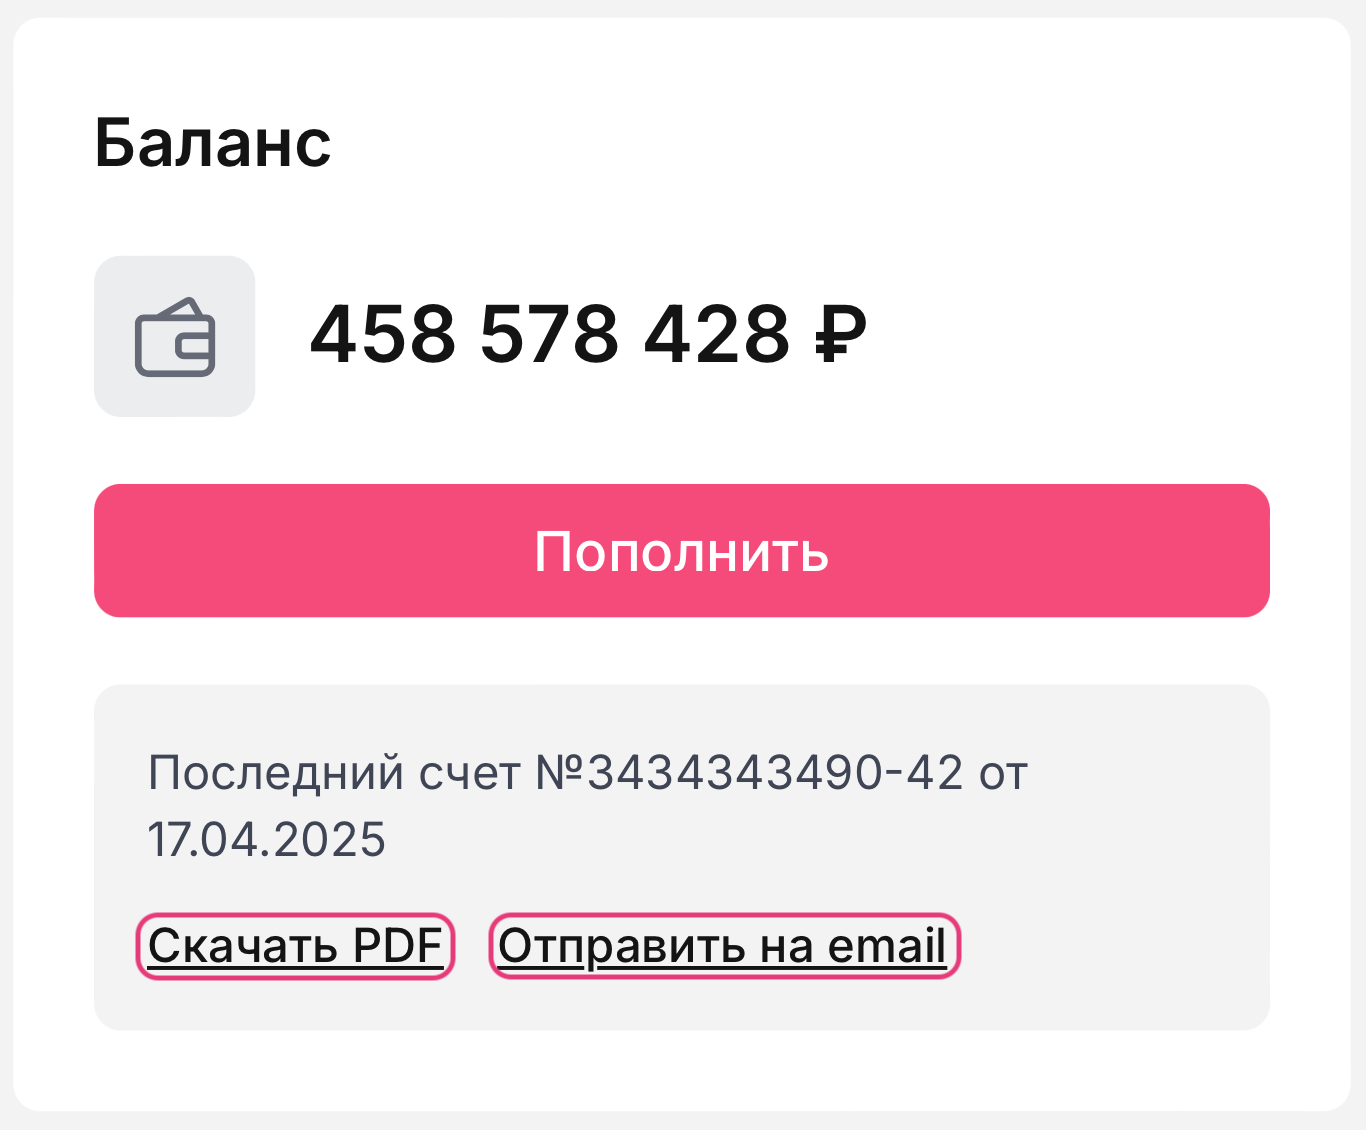Top up the balance with Пополнить
Viewport: 1366px width, 1130px height.
(x=682, y=551)
